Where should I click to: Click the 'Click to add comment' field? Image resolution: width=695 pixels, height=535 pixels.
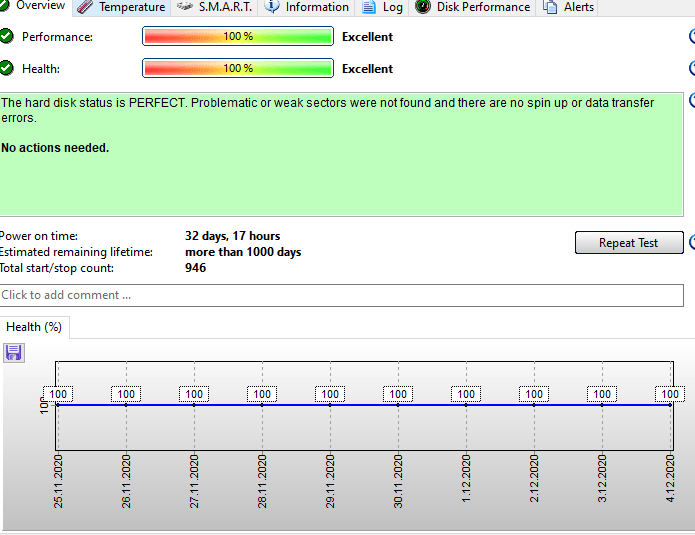pos(342,295)
